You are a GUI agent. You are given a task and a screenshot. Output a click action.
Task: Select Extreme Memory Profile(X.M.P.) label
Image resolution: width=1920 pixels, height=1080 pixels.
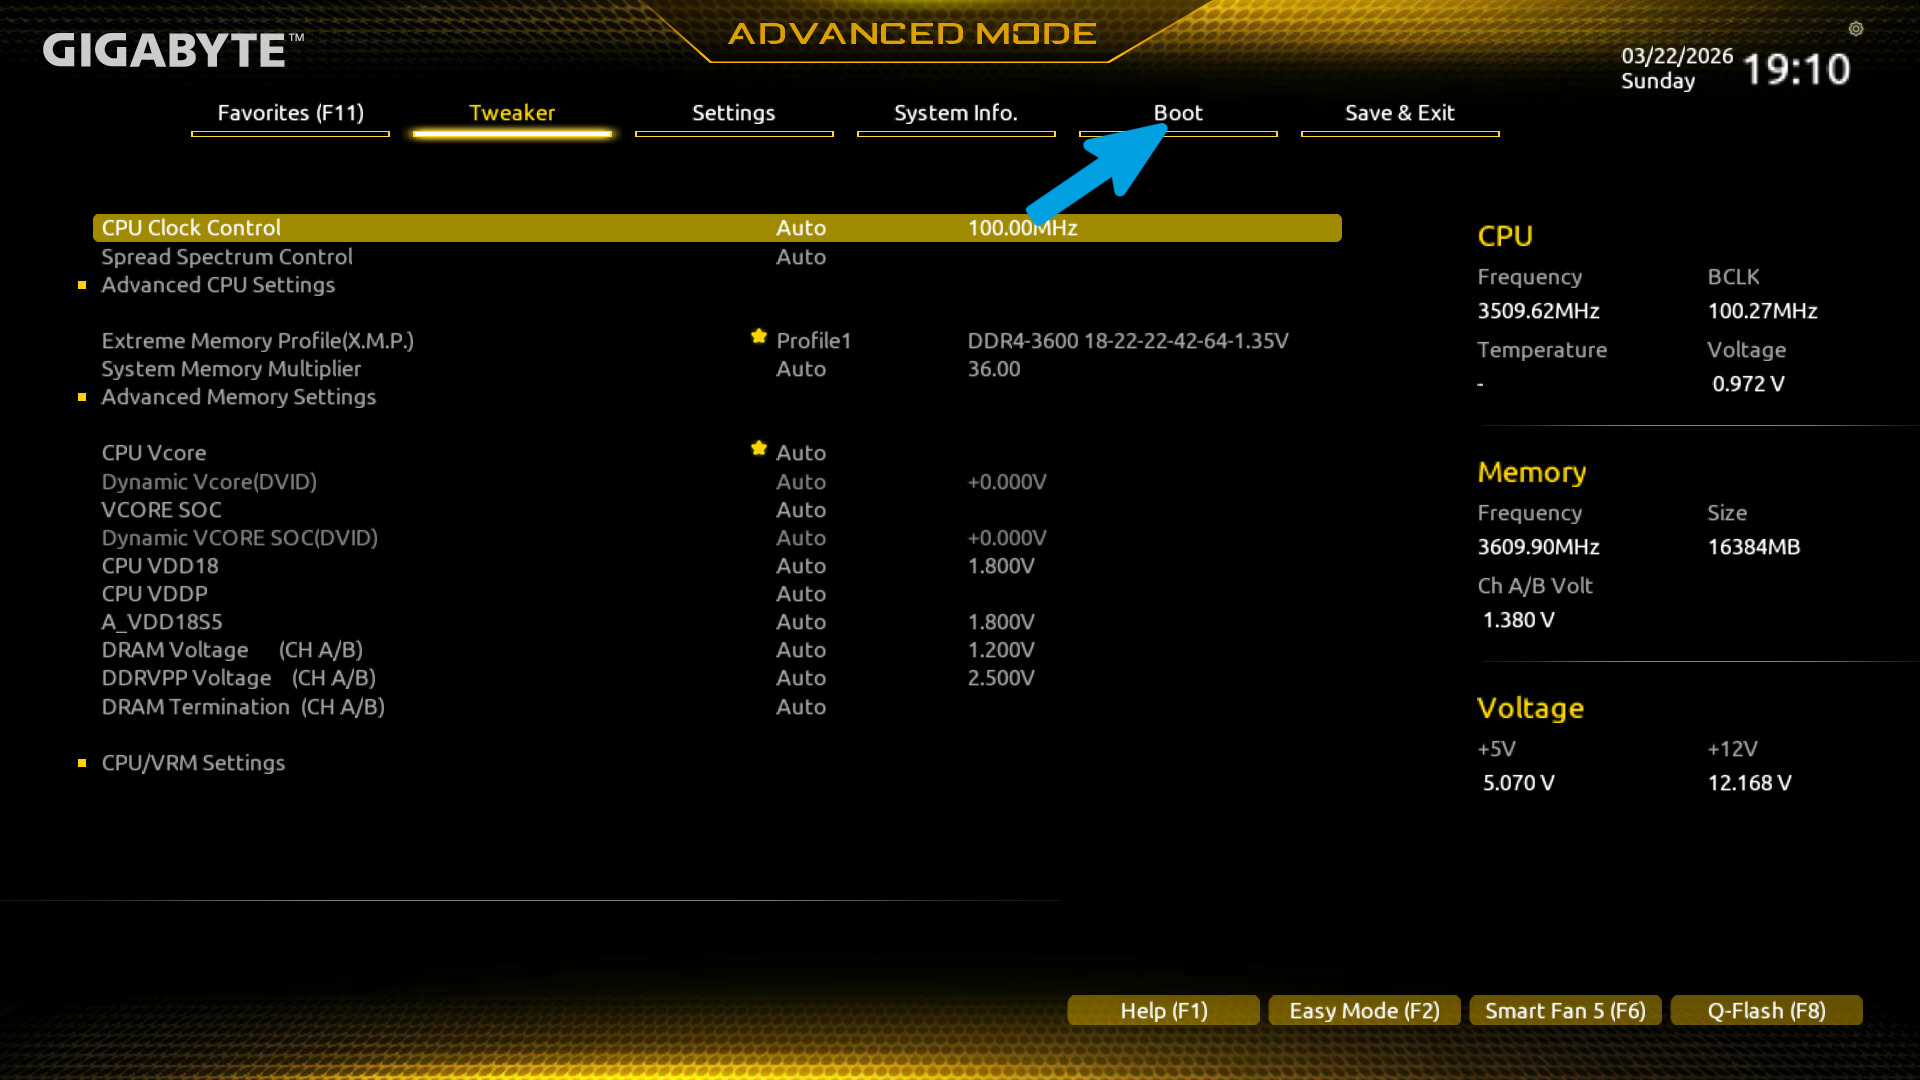(x=257, y=341)
